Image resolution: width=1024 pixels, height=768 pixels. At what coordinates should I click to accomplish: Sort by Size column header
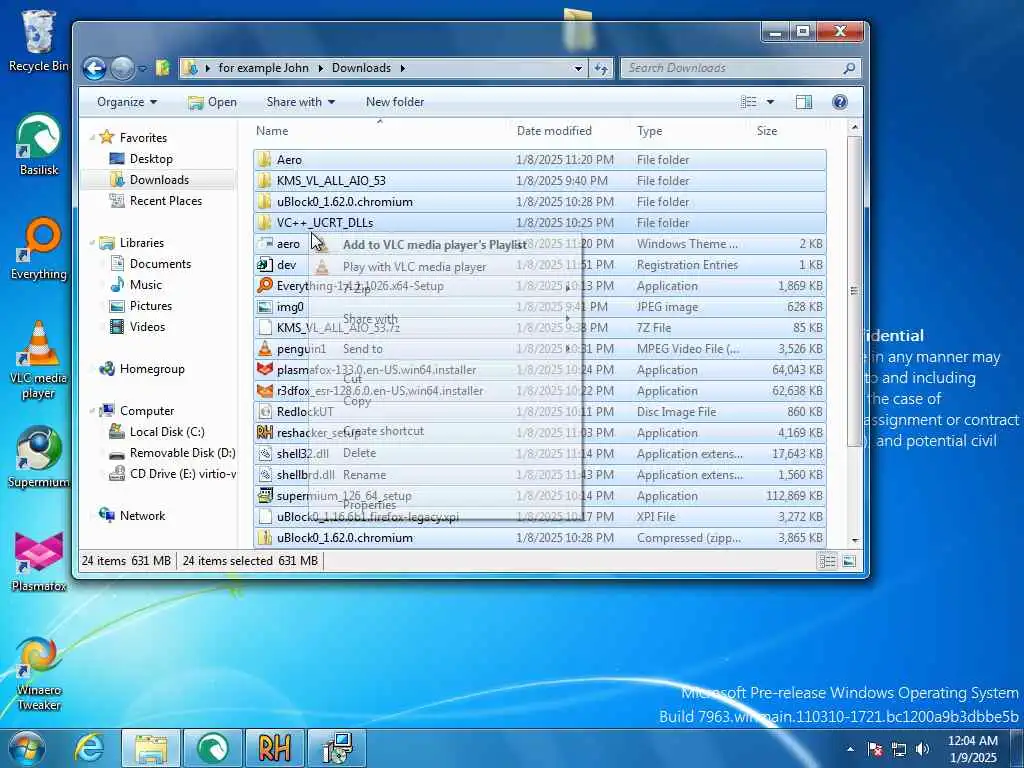point(789,131)
